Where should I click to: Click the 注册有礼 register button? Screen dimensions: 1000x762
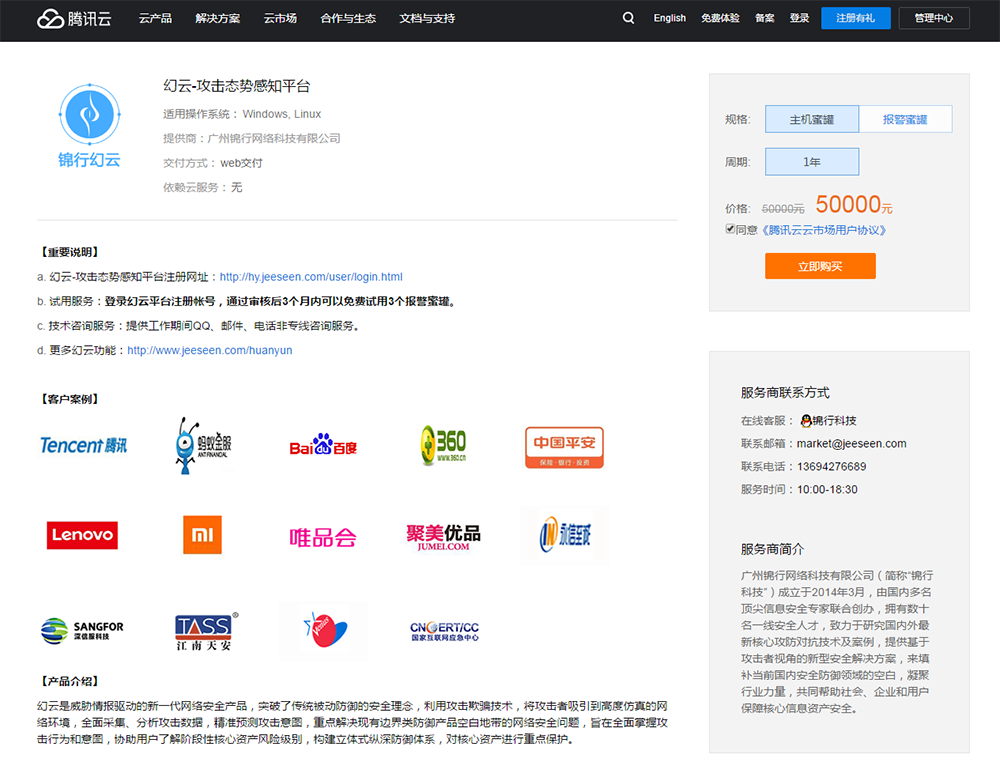[x=856, y=18]
